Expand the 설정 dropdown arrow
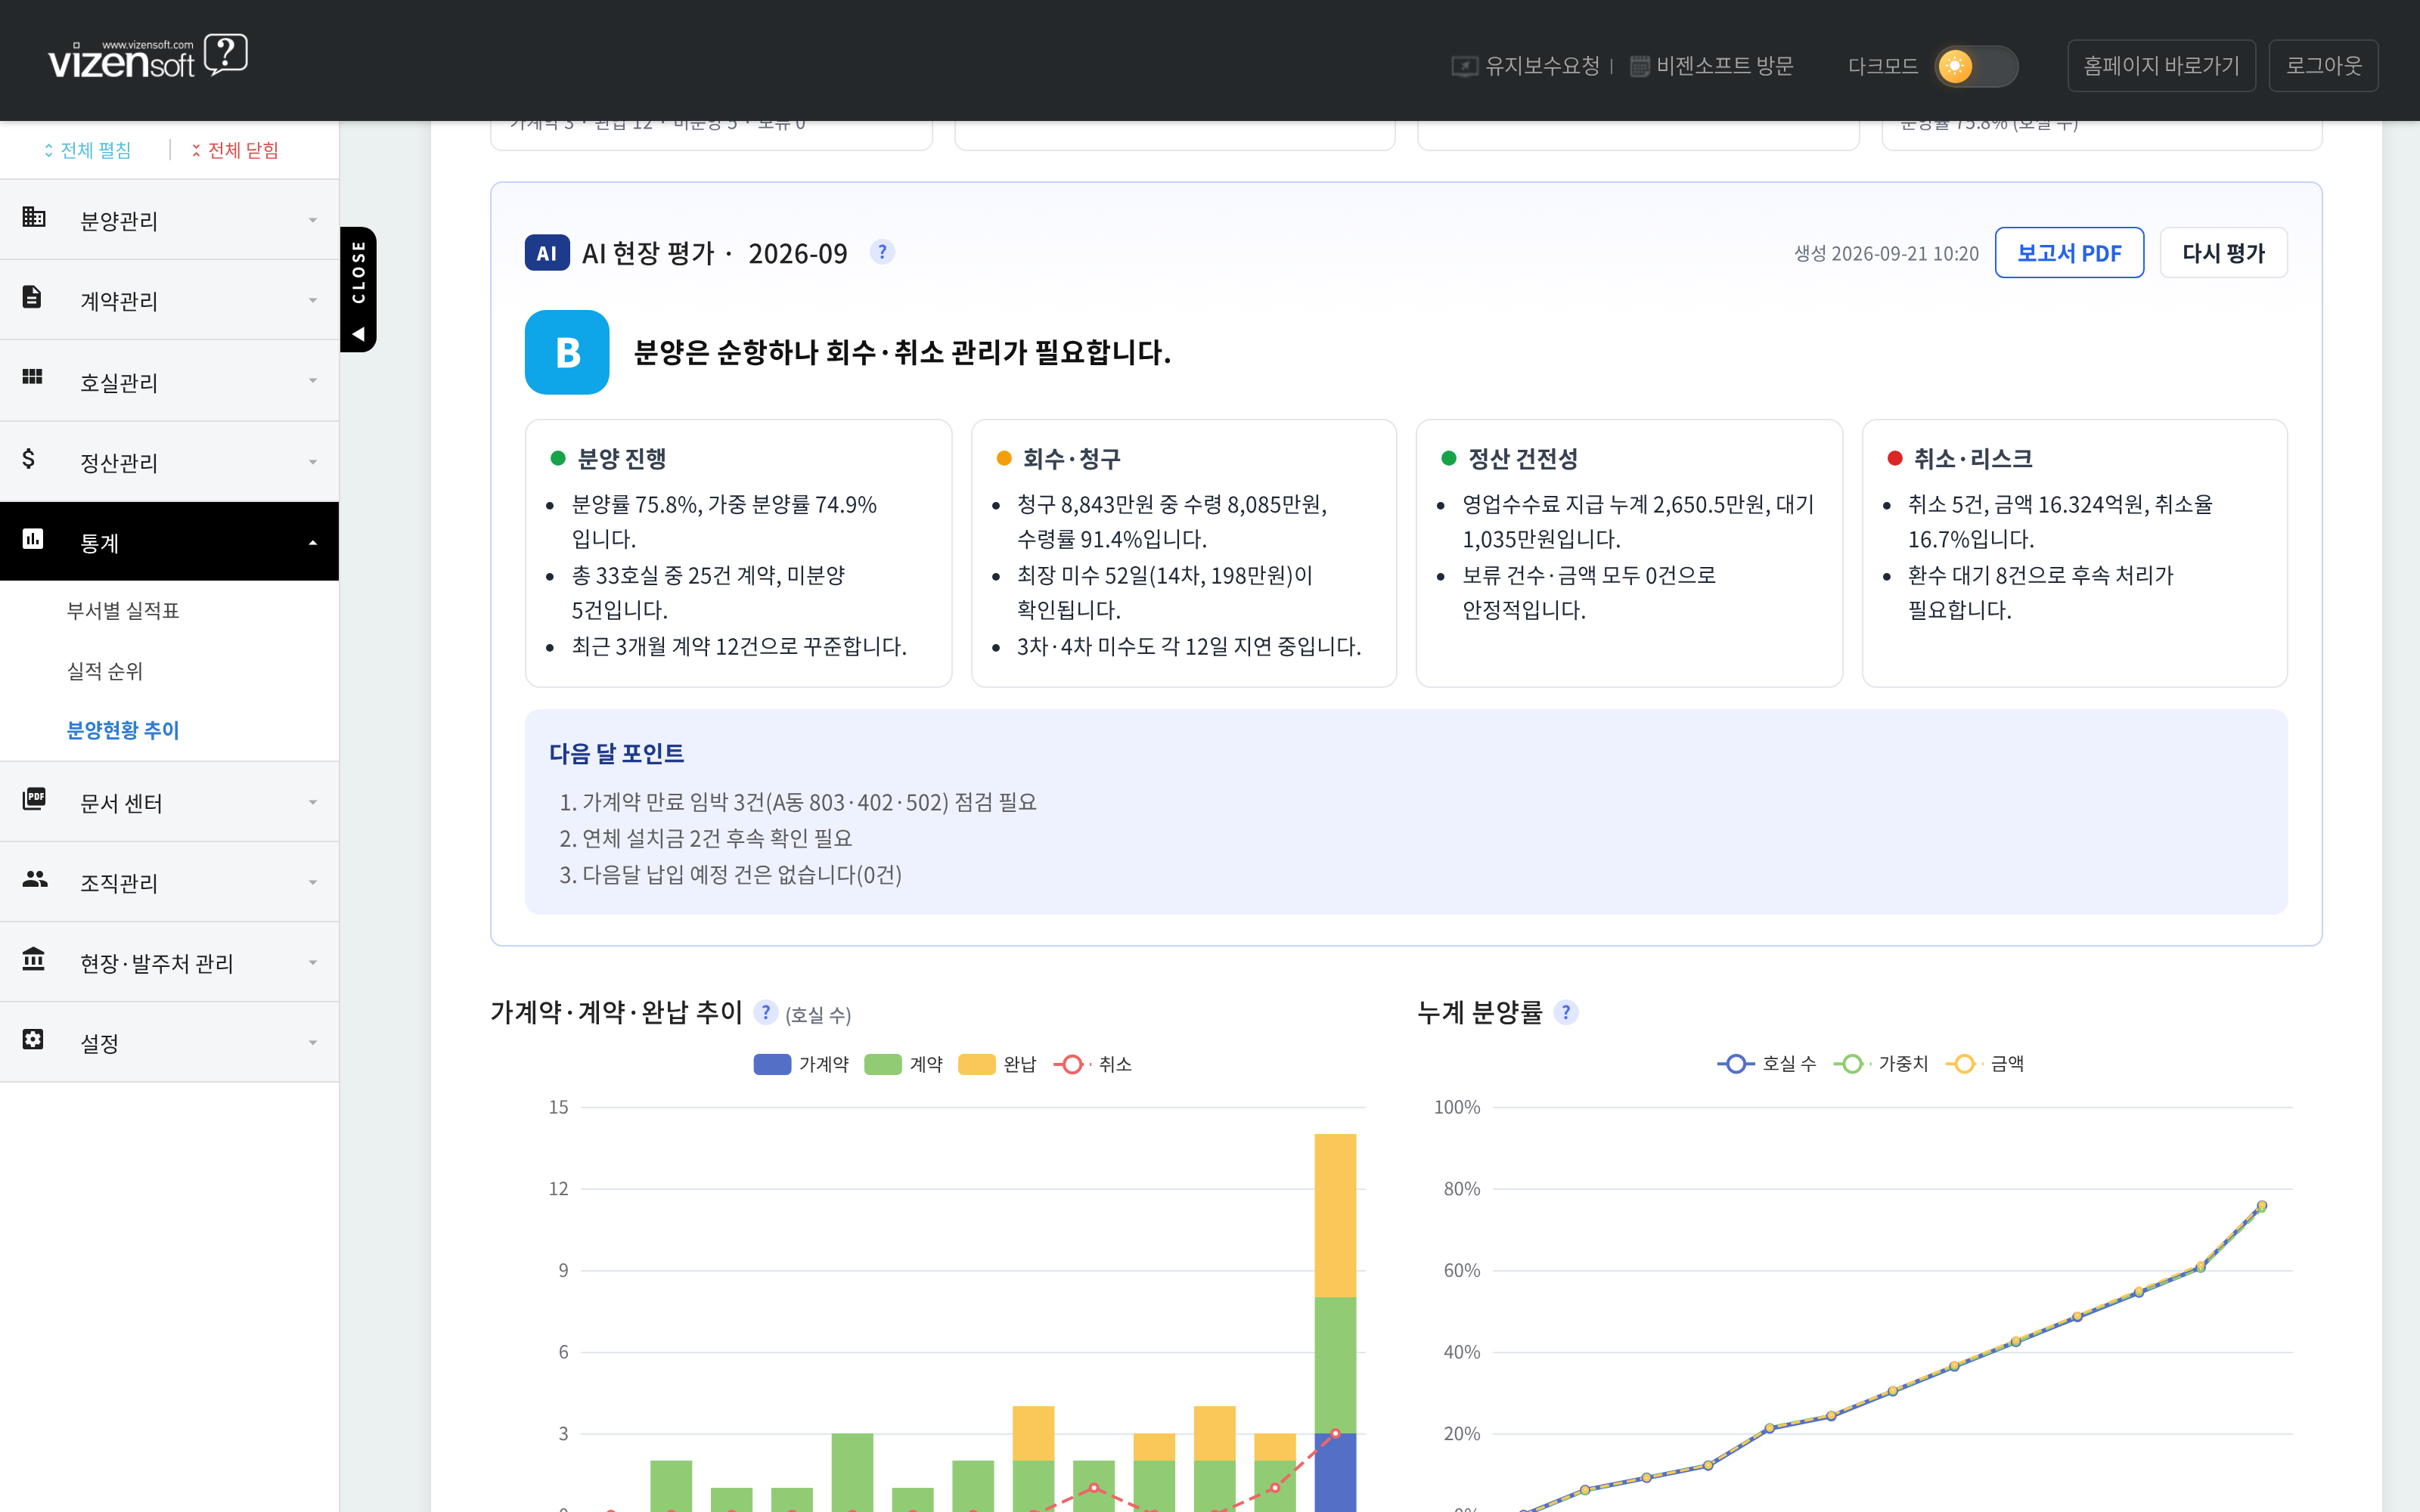Image resolution: width=2420 pixels, height=1512 pixels. [x=313, y=1043]
